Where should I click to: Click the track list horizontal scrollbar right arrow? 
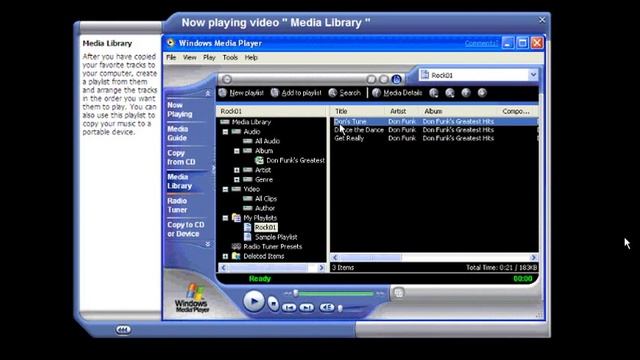(533, 258)
